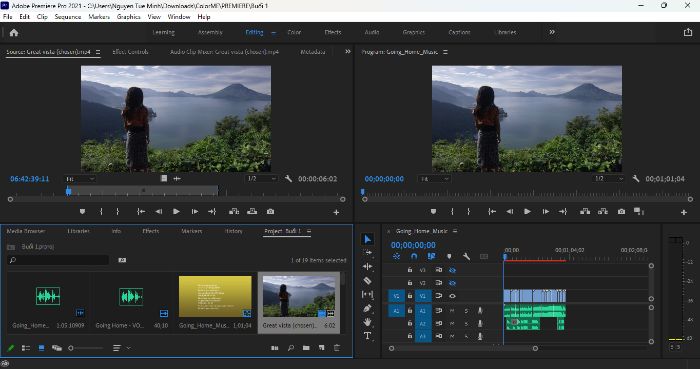
Task: Mark In point in Source monitor
Action: (x=101, y=211)
